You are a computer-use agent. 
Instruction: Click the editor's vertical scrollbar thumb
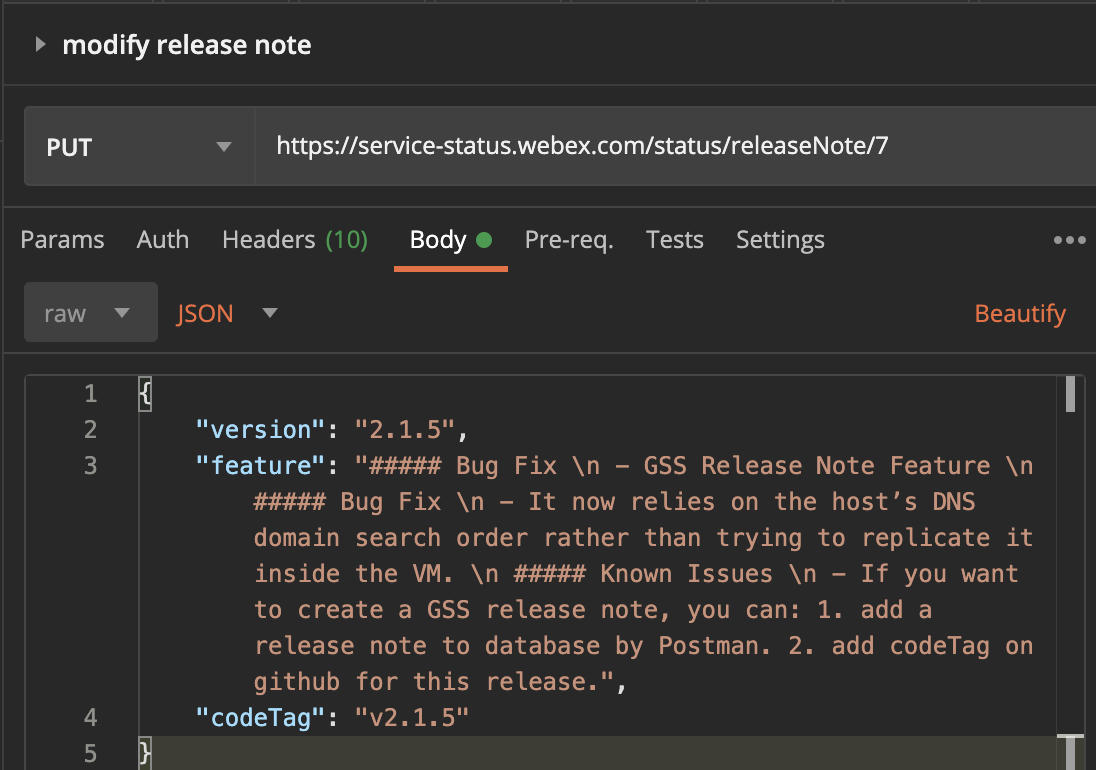point(1070,394)
